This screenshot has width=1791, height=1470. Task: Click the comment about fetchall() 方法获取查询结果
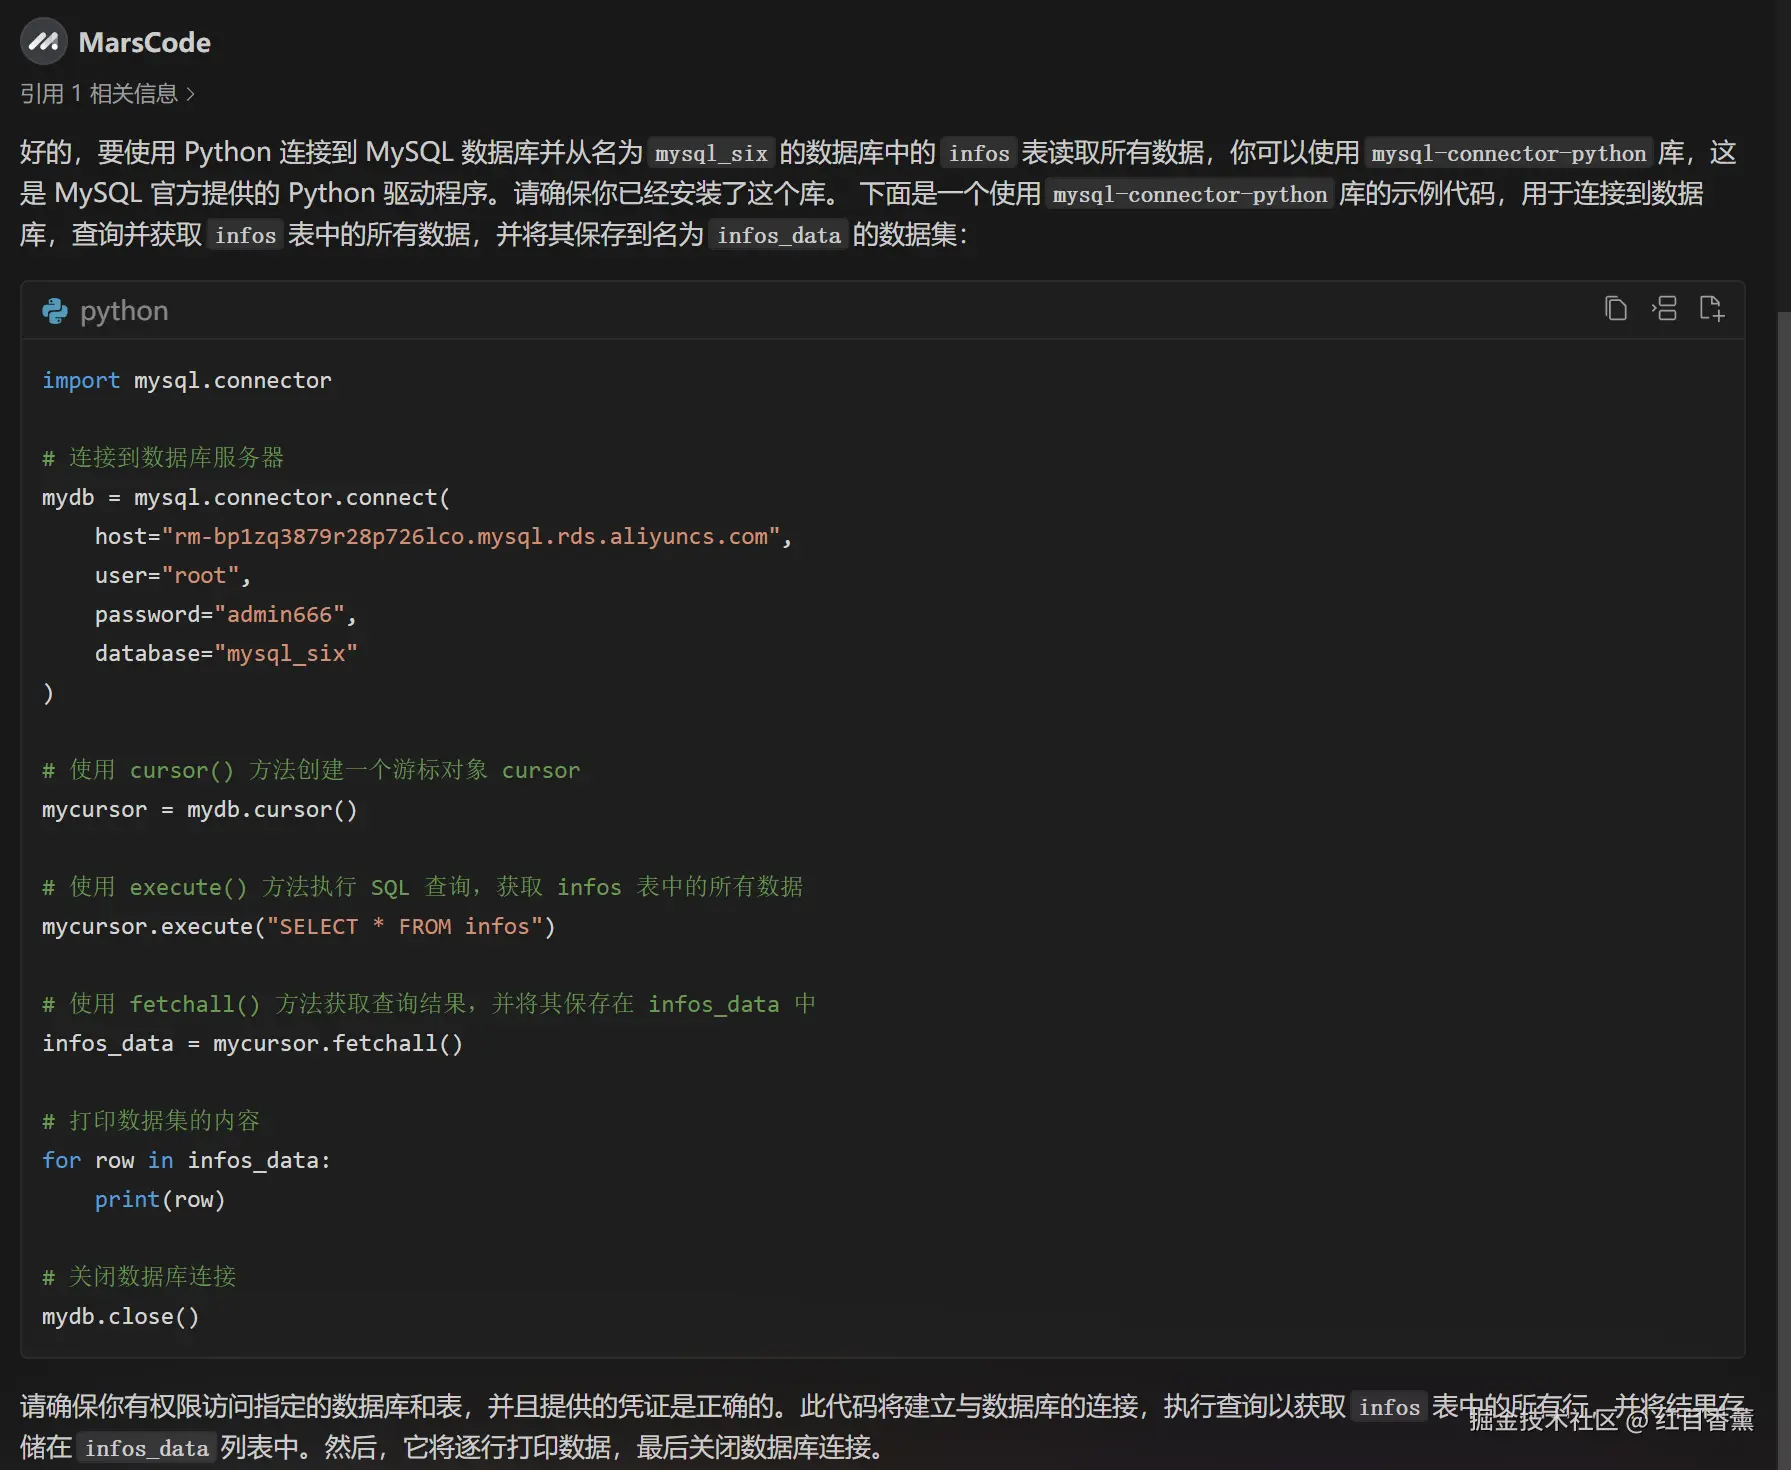429,1004
